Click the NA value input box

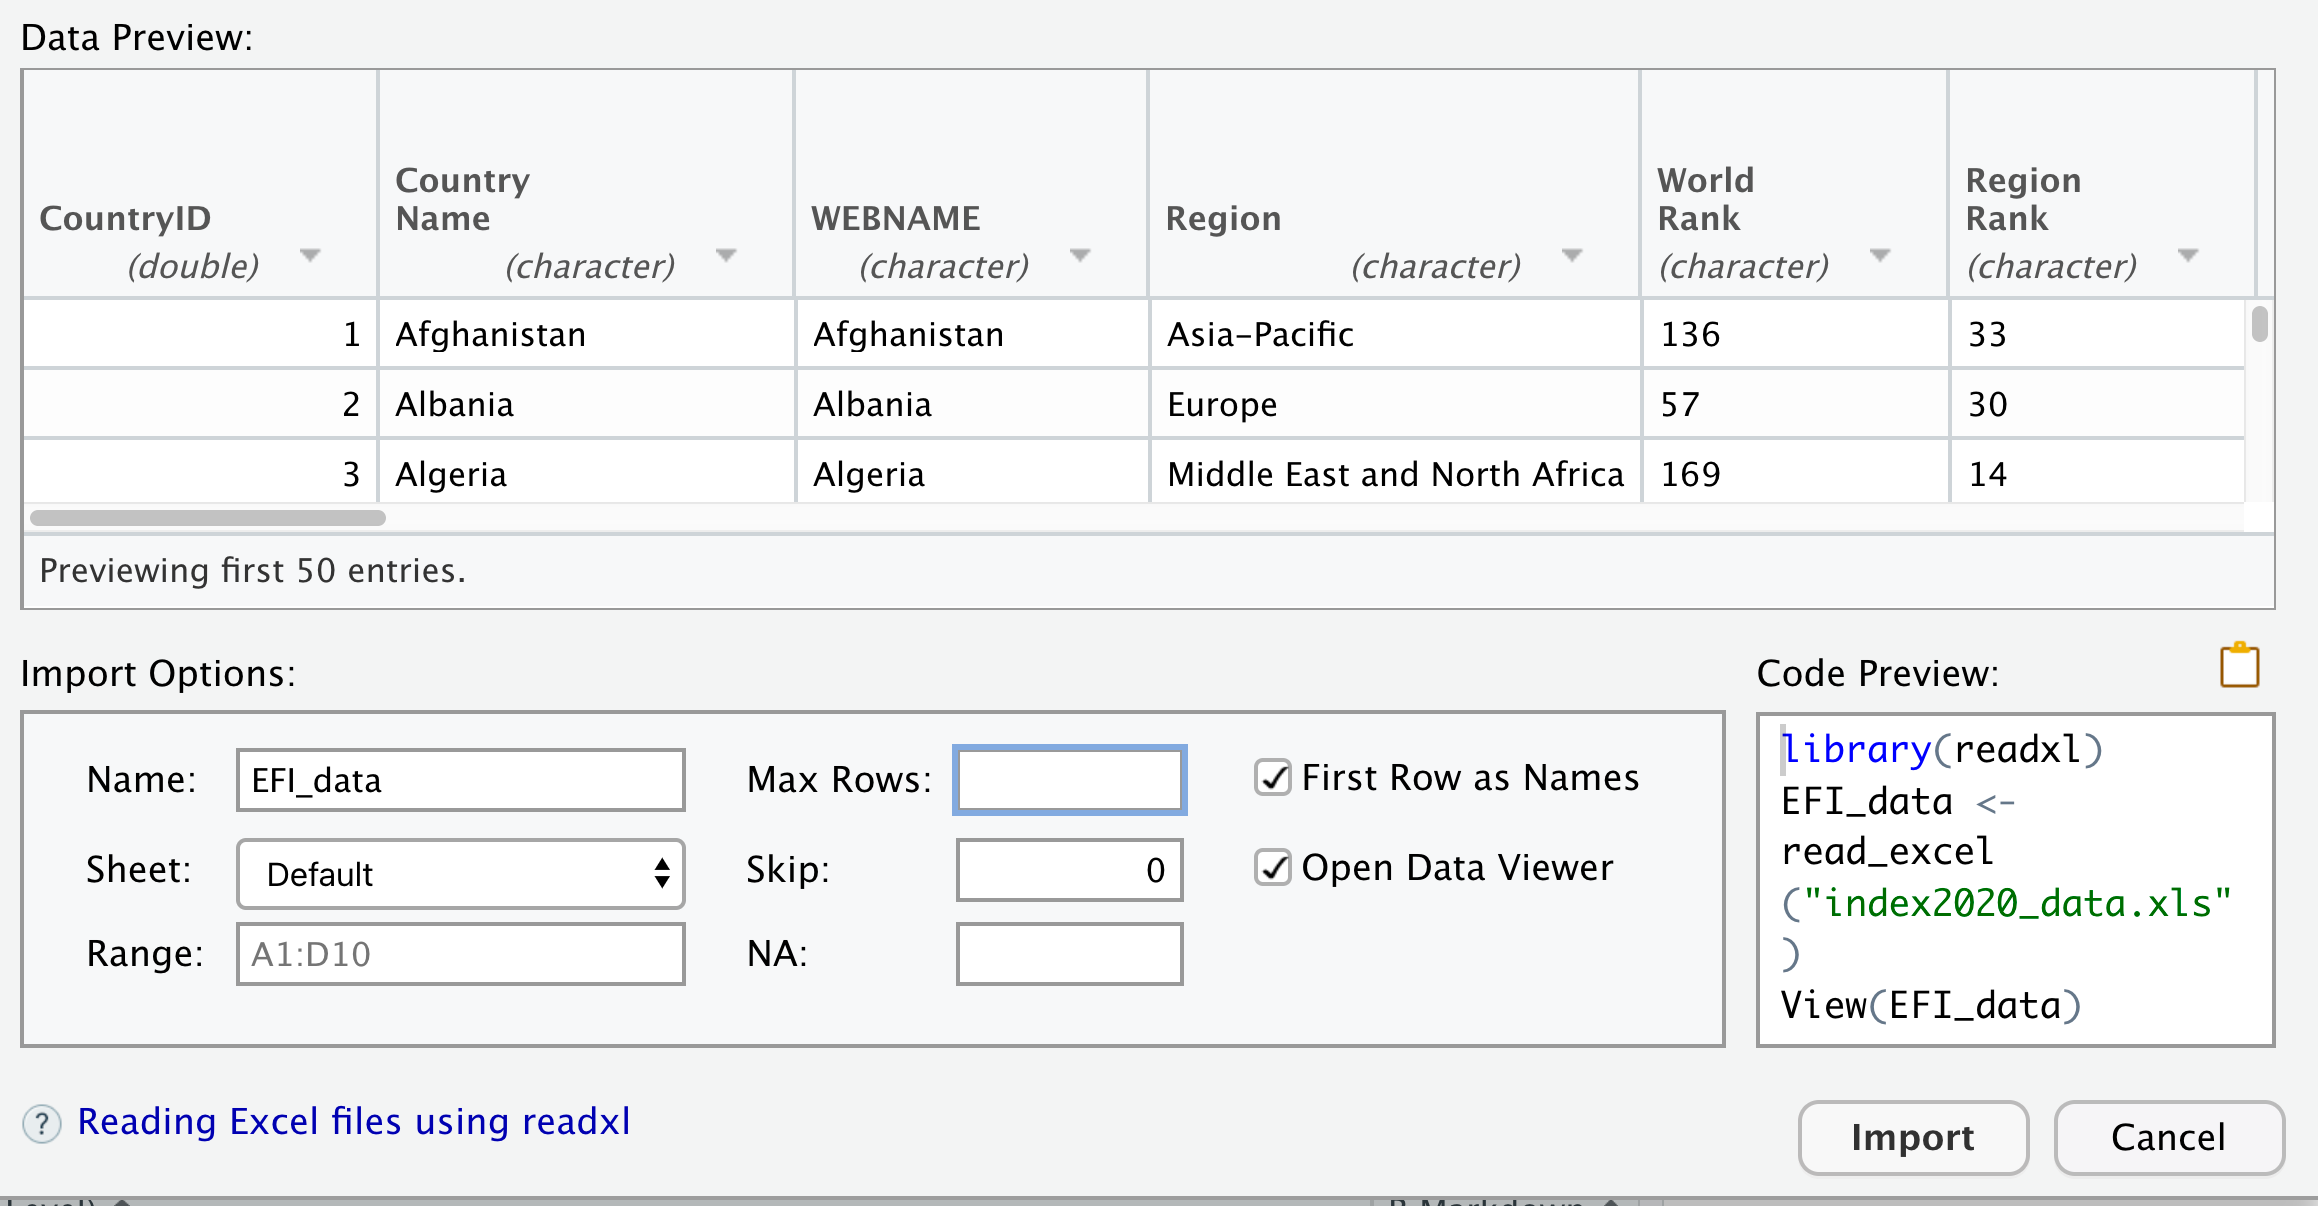coord(1069,954)
